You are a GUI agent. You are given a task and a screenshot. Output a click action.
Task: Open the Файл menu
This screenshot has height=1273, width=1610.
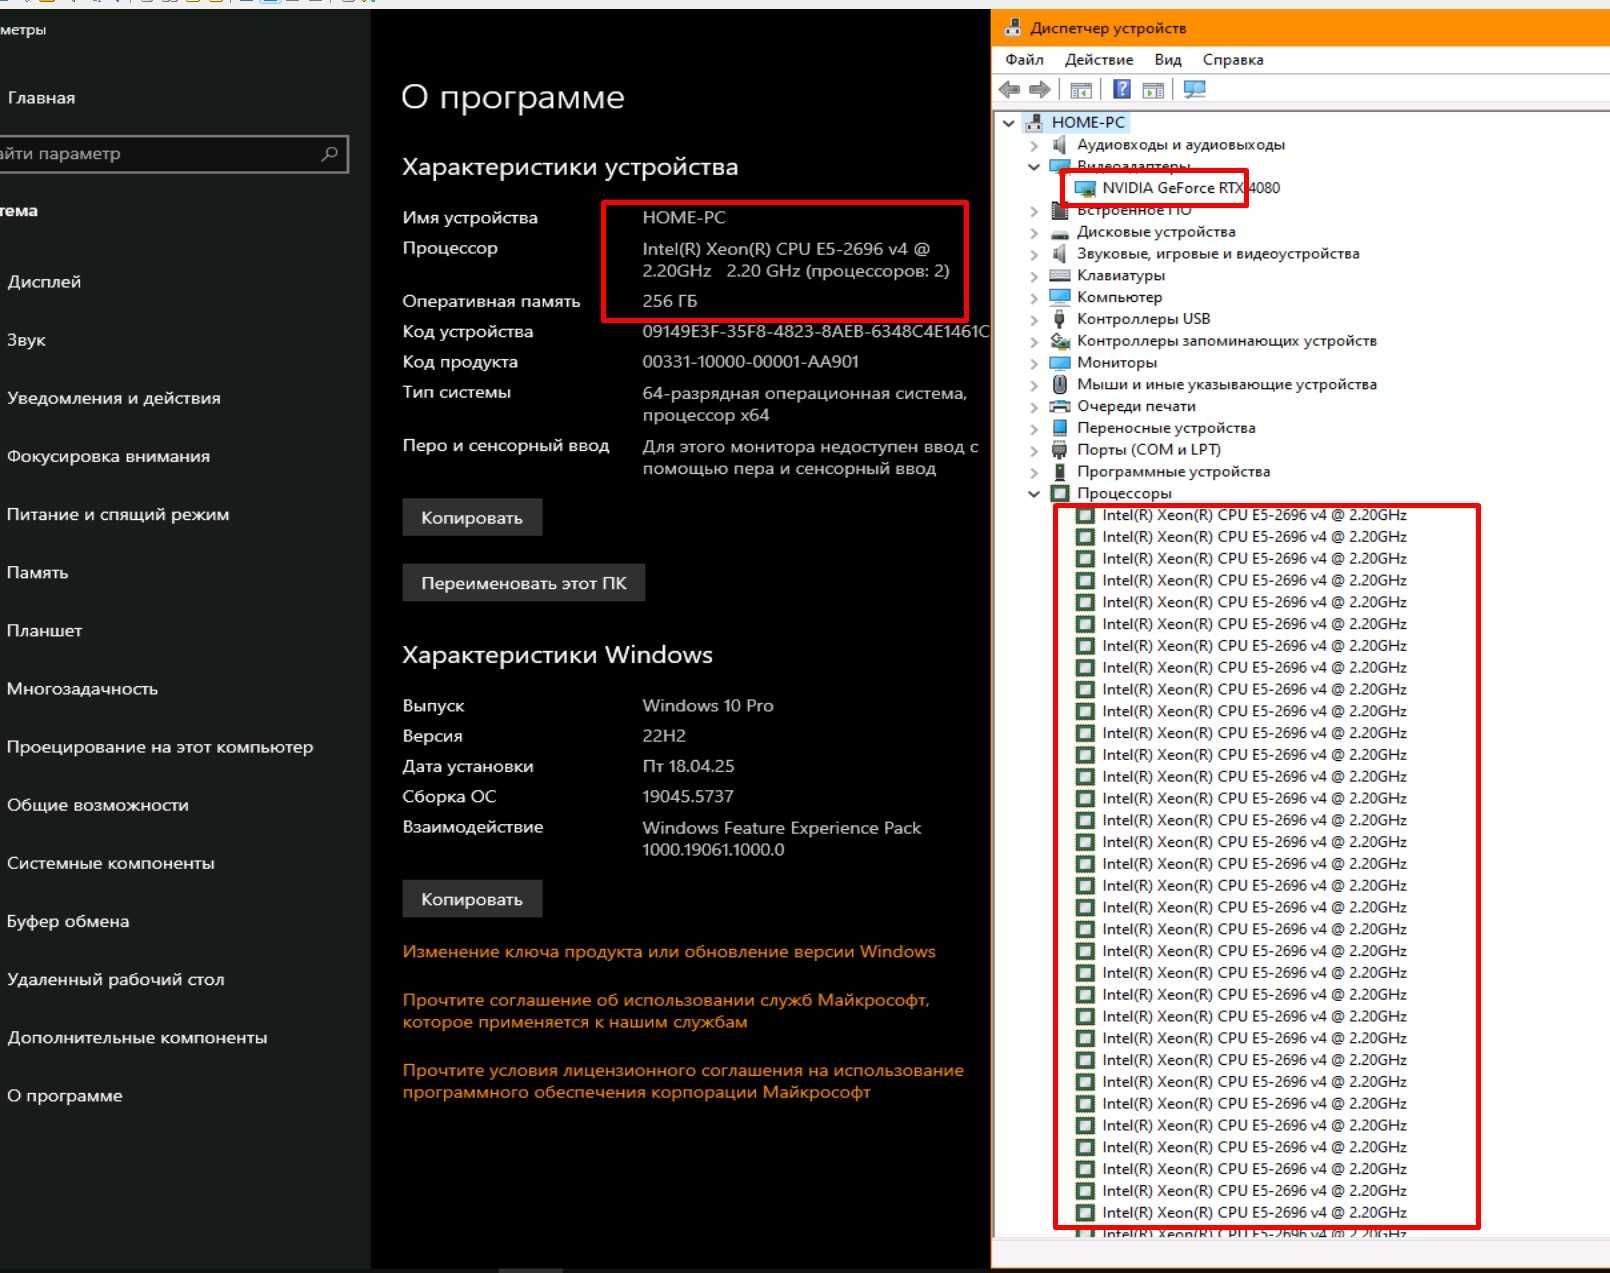pos(1024,60)
